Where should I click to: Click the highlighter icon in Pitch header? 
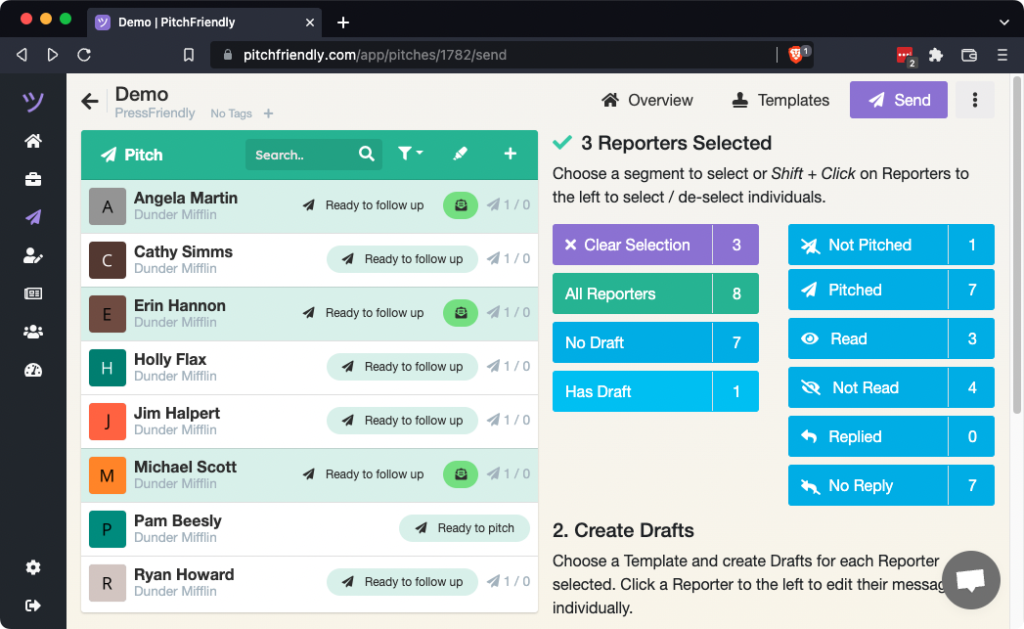pyautogui.click(x=460, y=154)
